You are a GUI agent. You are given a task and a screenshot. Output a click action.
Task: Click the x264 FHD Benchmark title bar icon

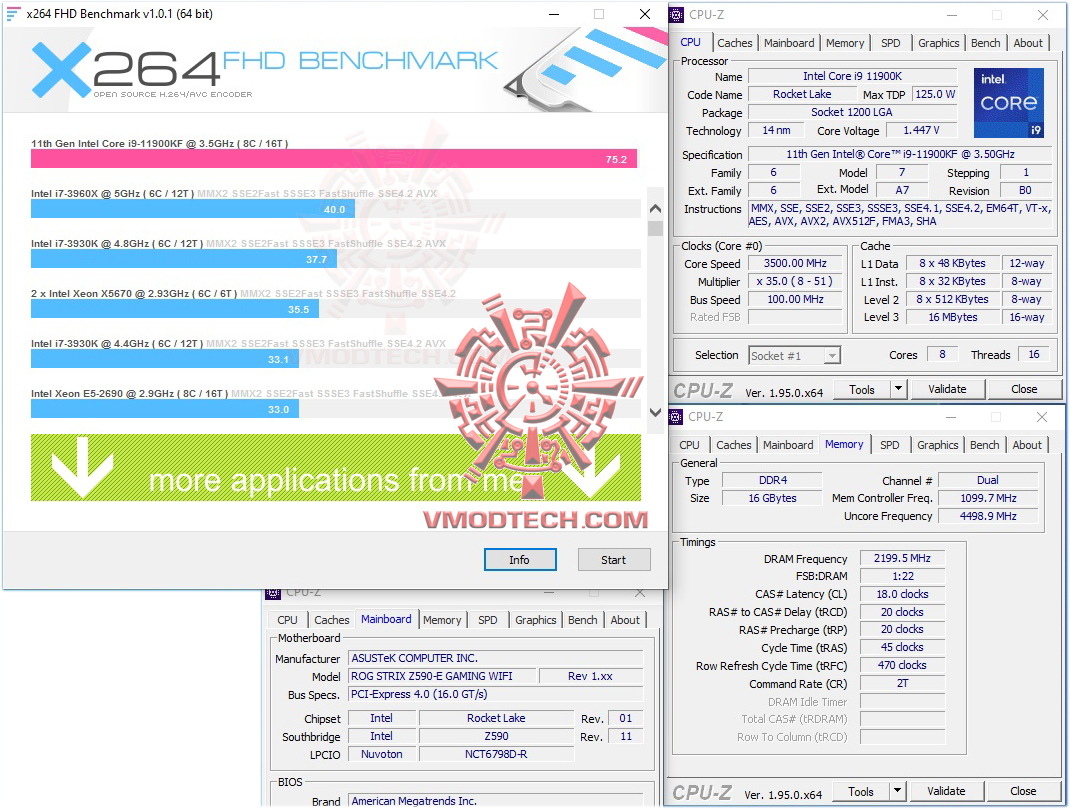(x=13, y=14)
